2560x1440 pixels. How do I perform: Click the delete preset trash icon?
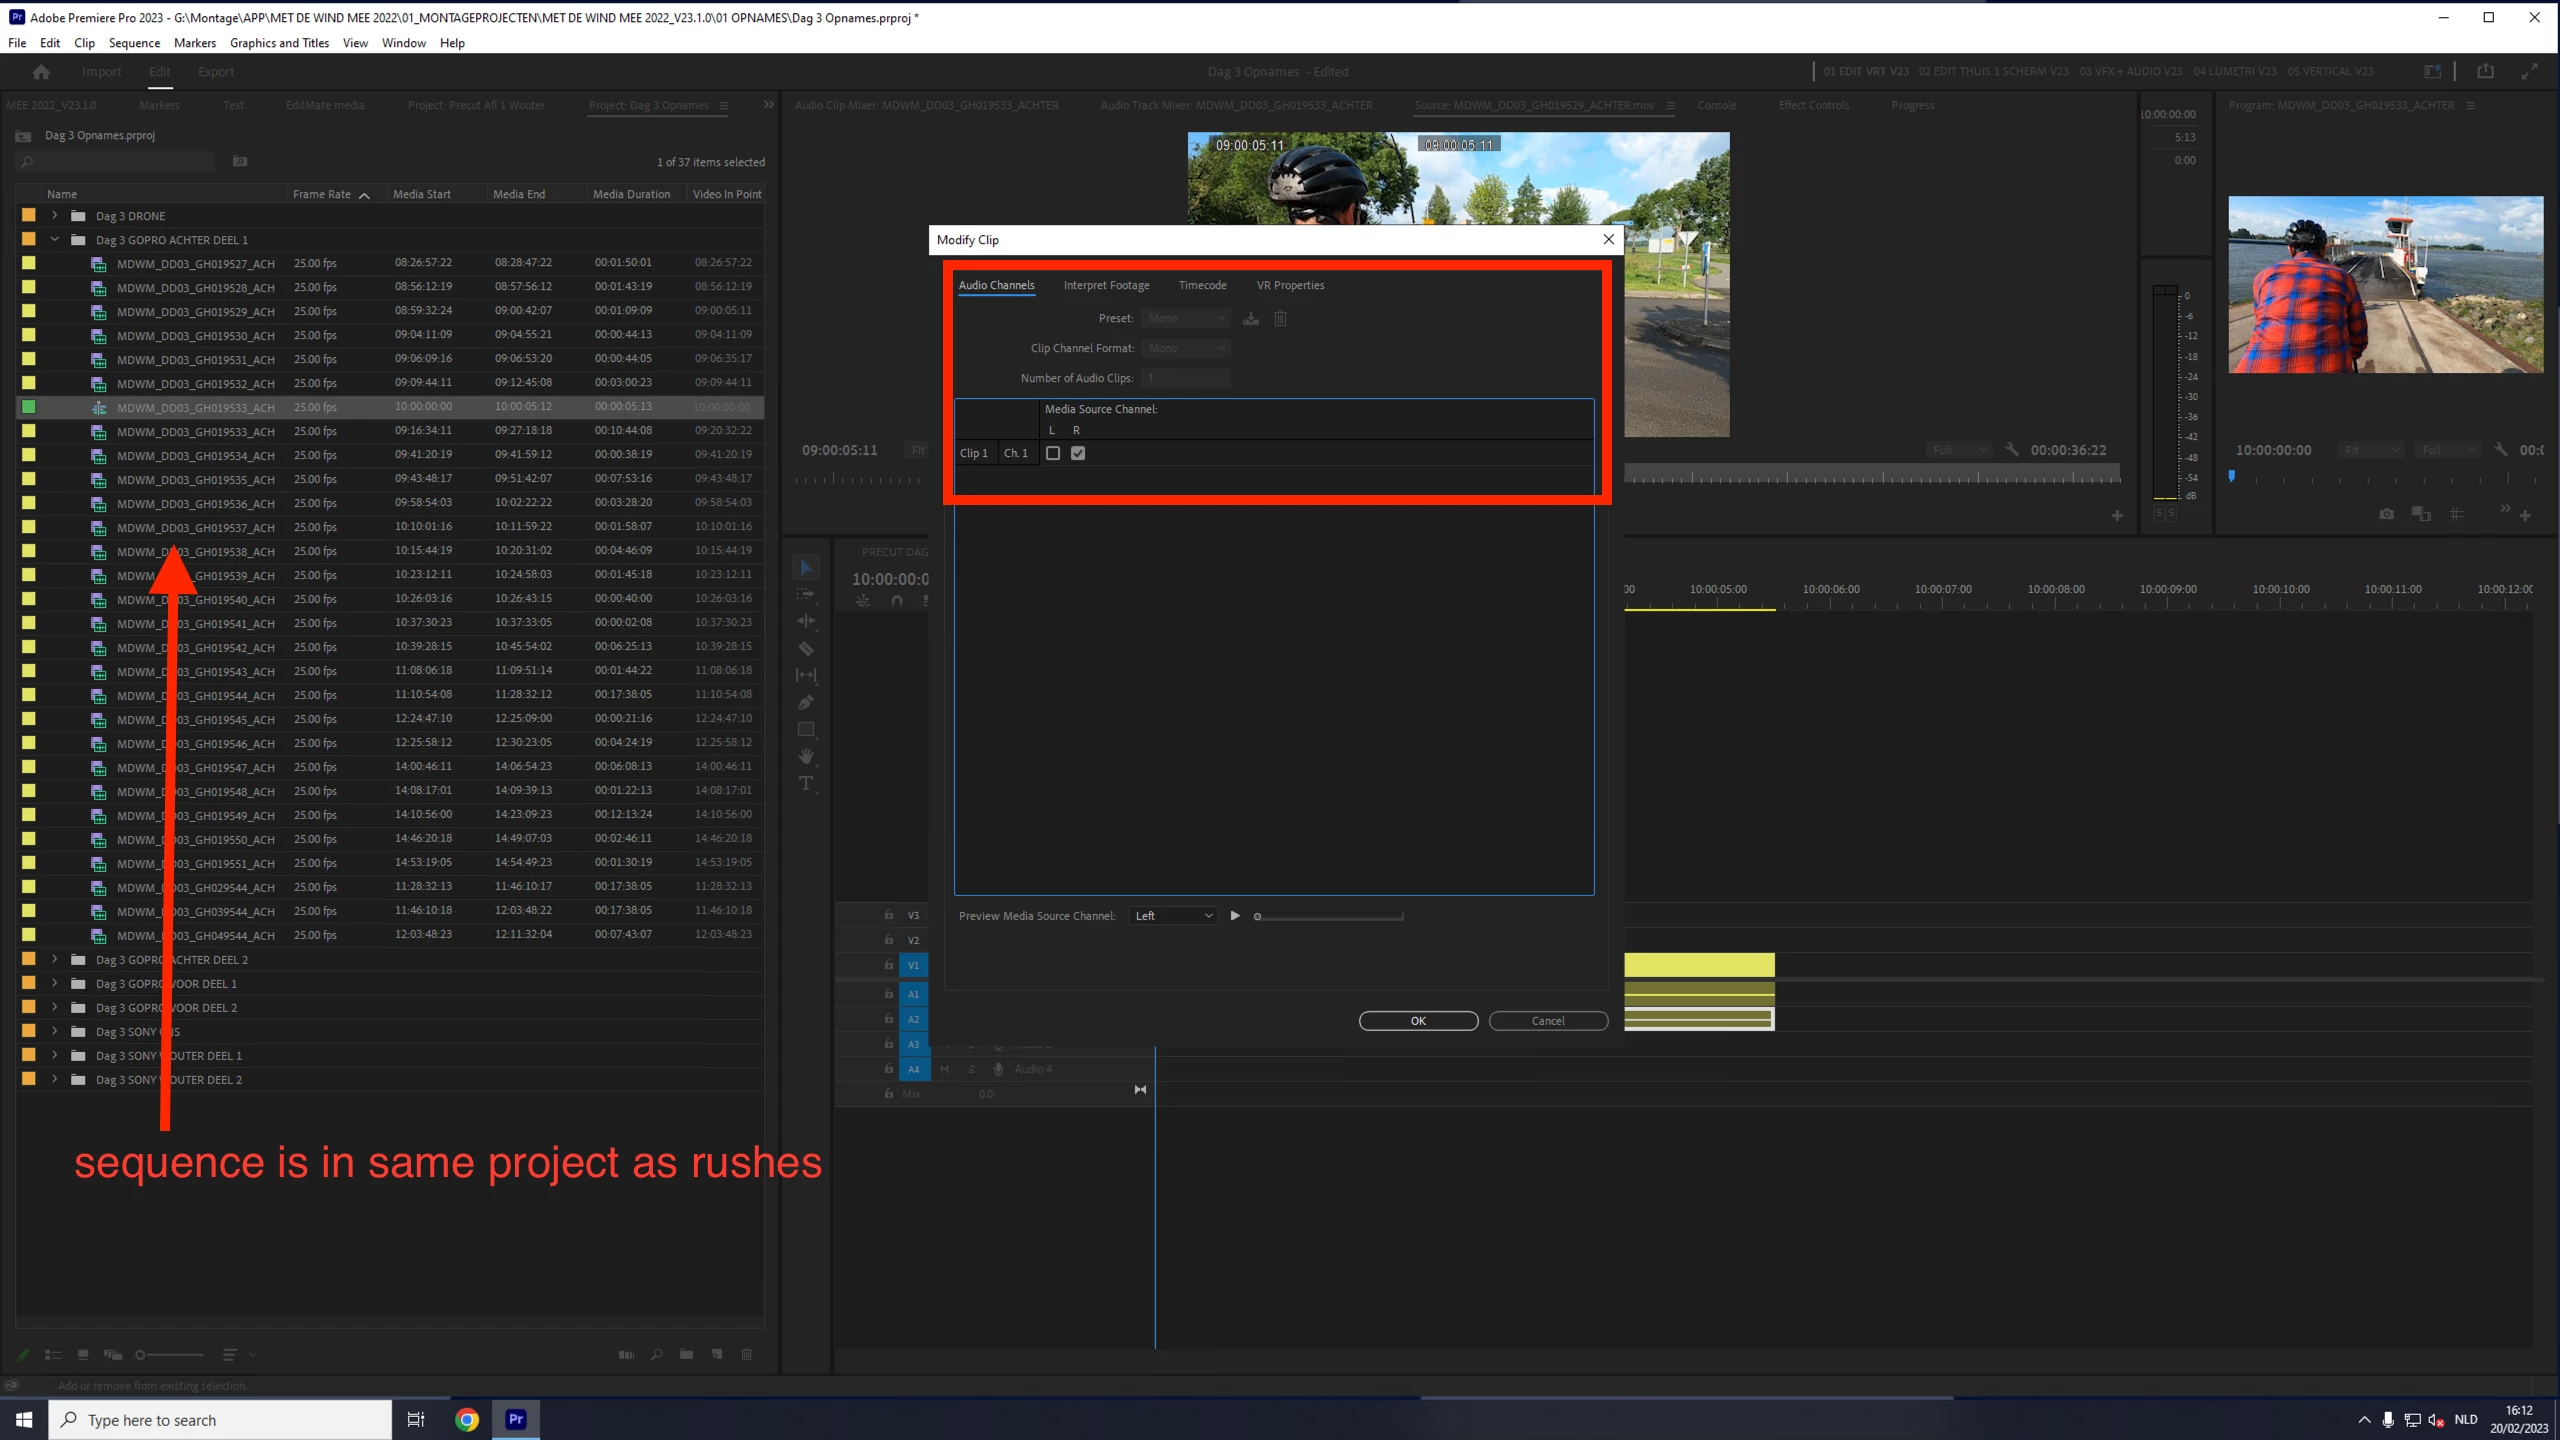click(x=1280, y=318)
